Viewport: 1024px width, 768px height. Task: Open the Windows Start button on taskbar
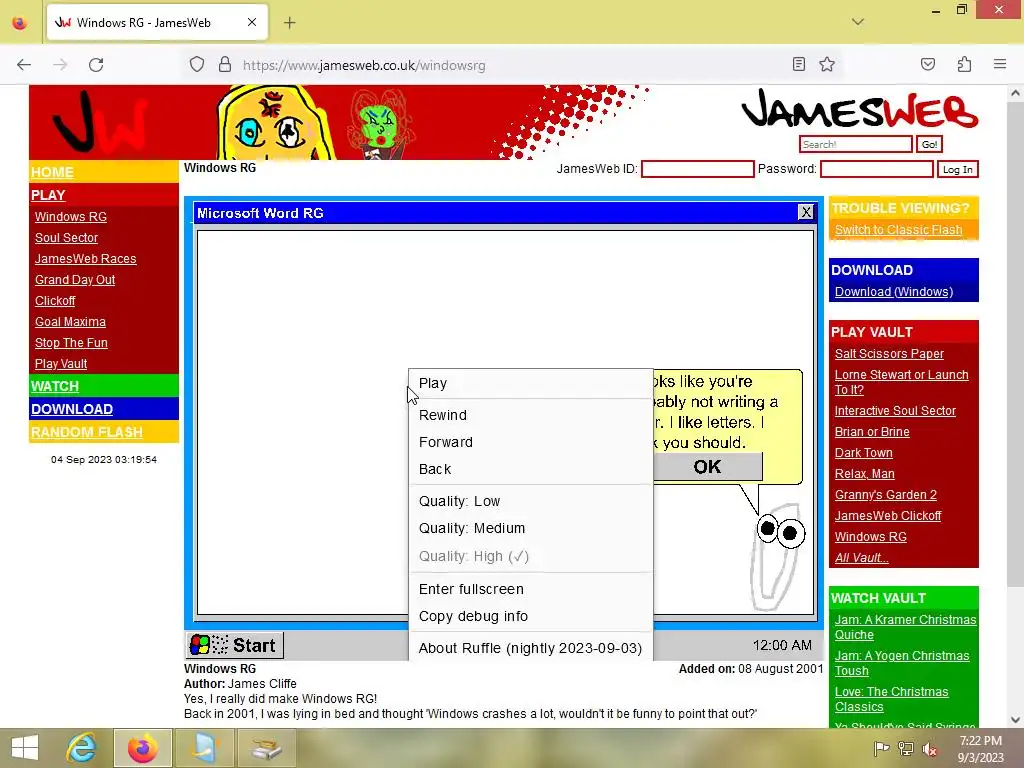pos(25,748)
